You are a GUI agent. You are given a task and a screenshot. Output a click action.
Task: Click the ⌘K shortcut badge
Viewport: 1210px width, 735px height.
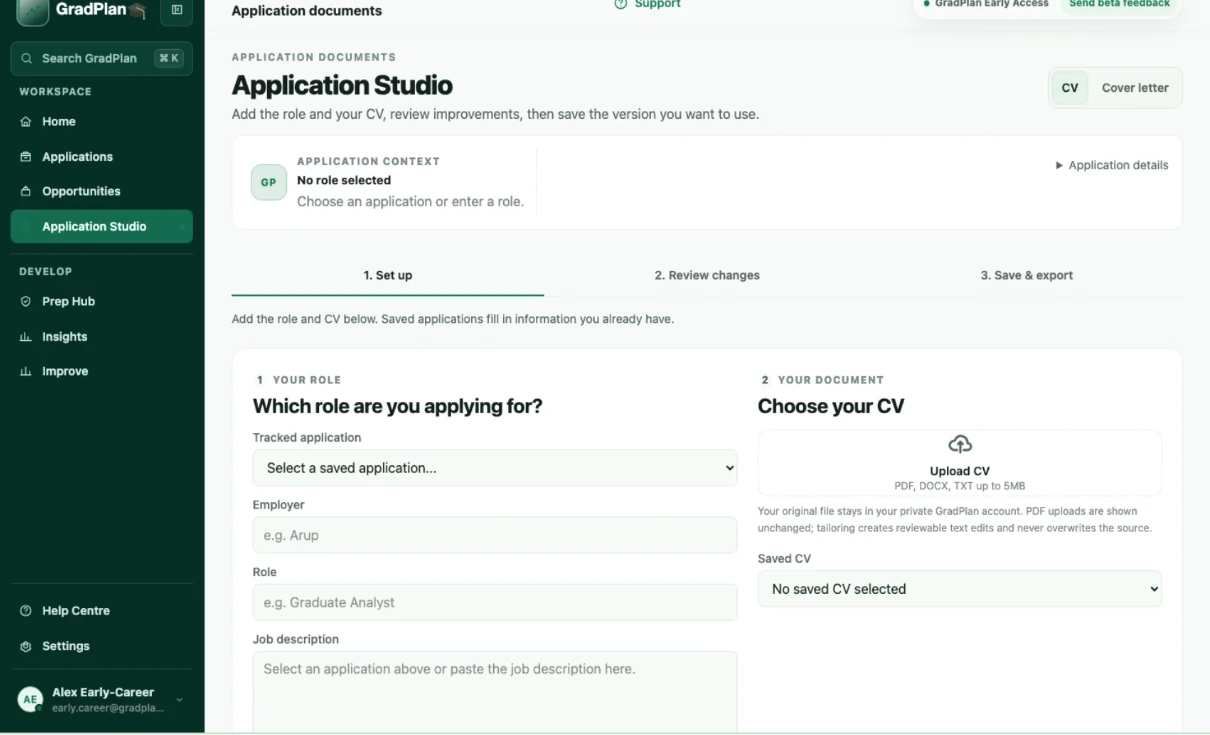[169, 58]
